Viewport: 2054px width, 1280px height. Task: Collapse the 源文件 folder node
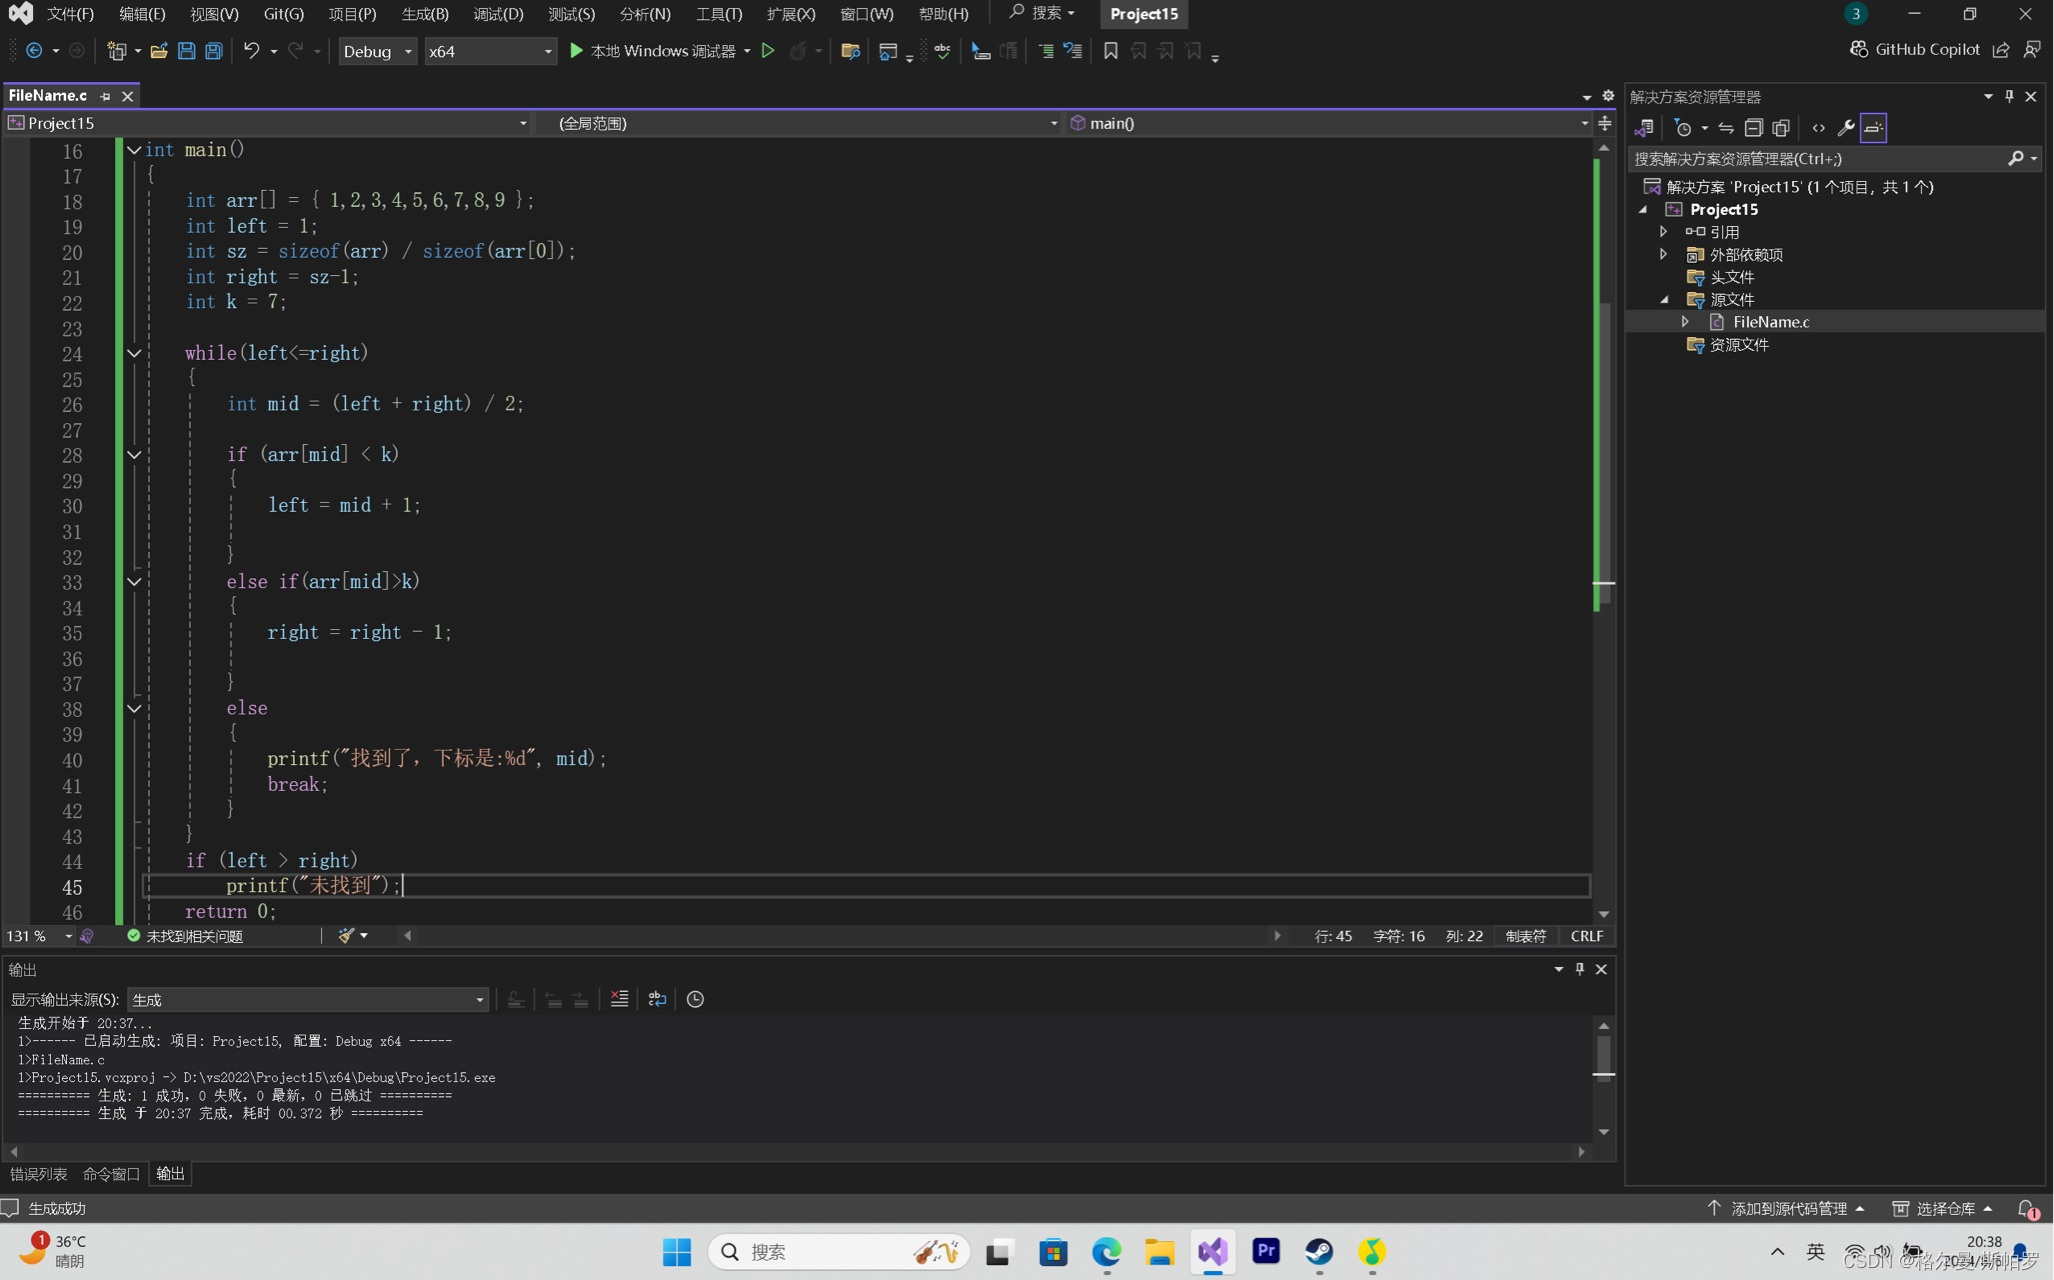click(x=1664, y=299)
